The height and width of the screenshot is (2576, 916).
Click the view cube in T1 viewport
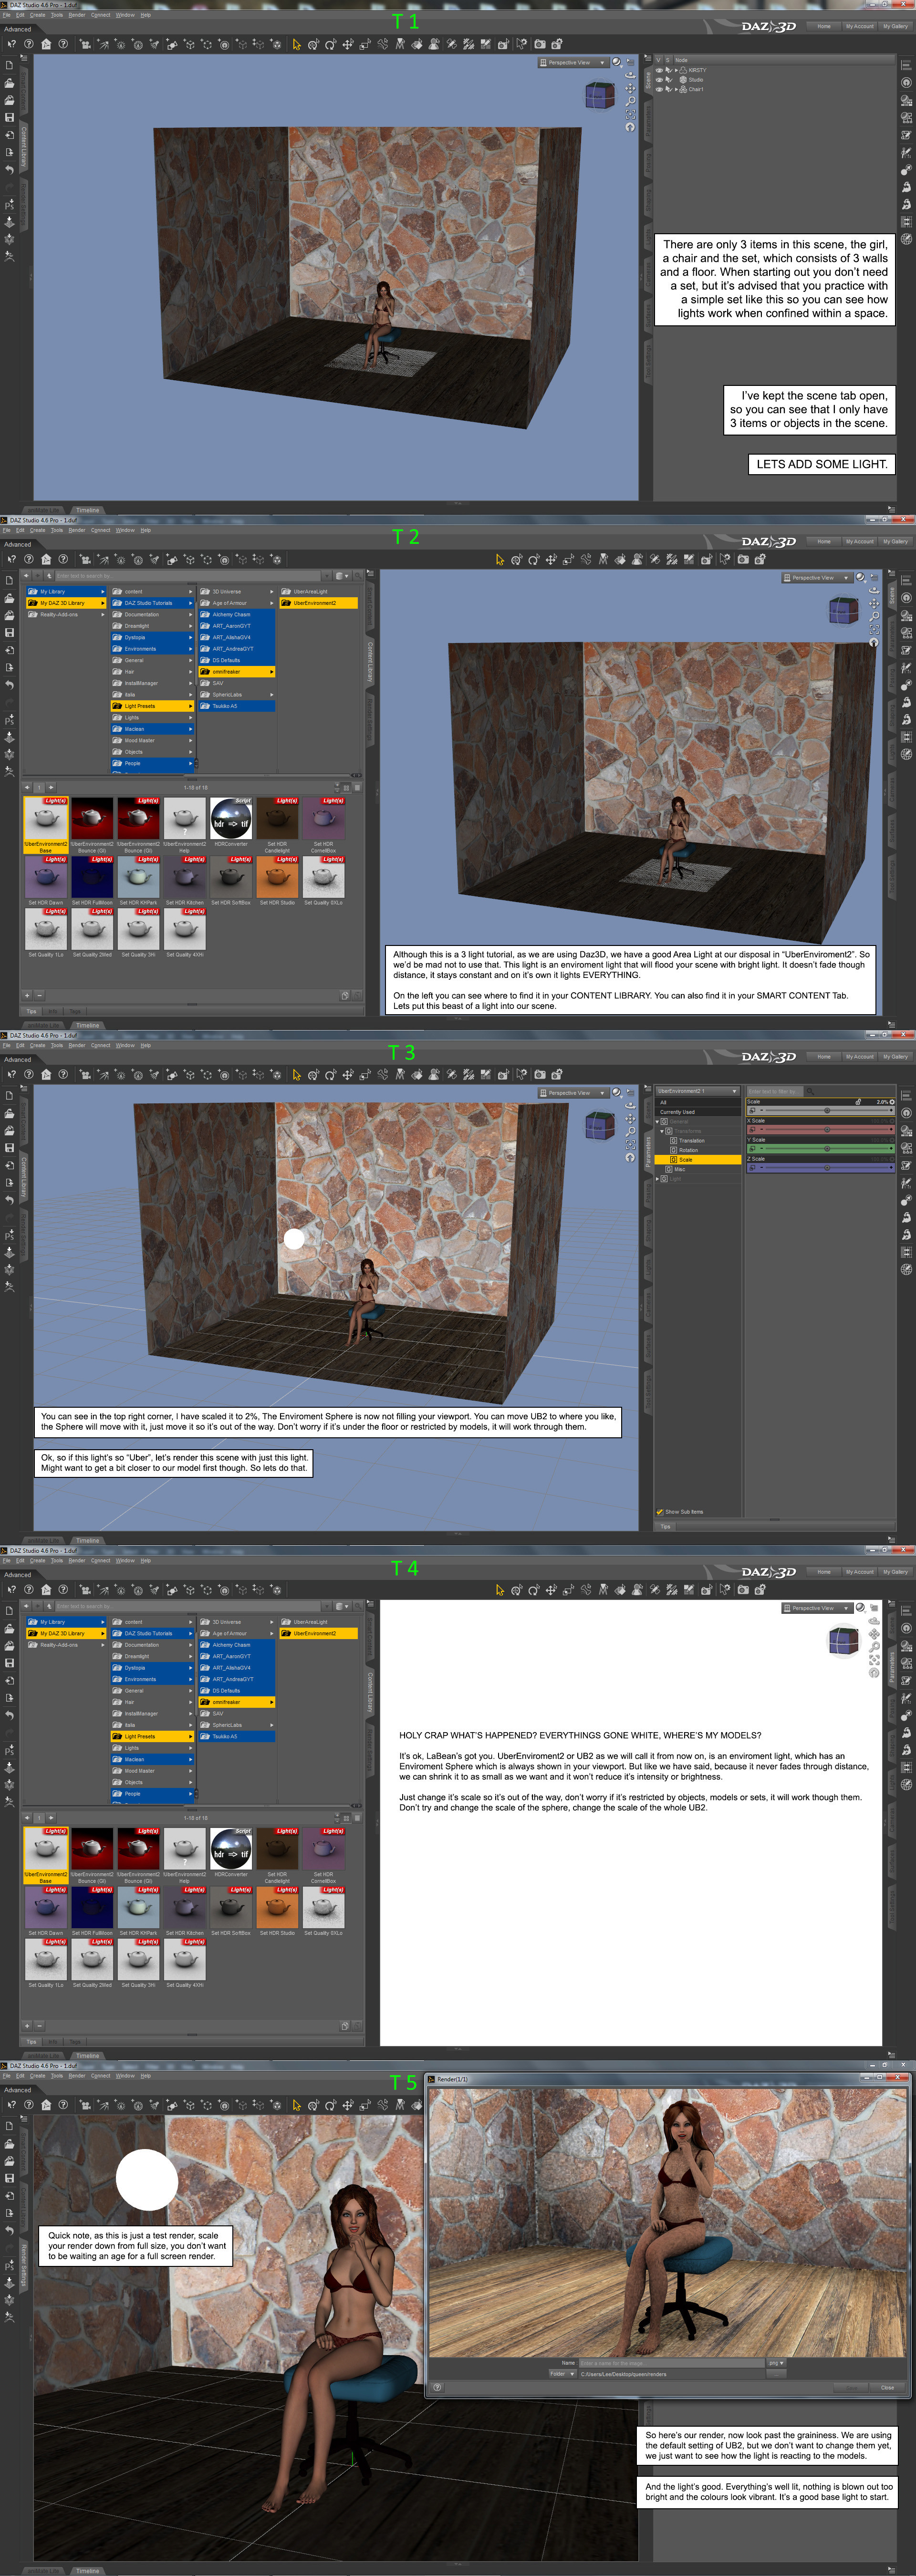pyautogui.click(x=600, y=96)
